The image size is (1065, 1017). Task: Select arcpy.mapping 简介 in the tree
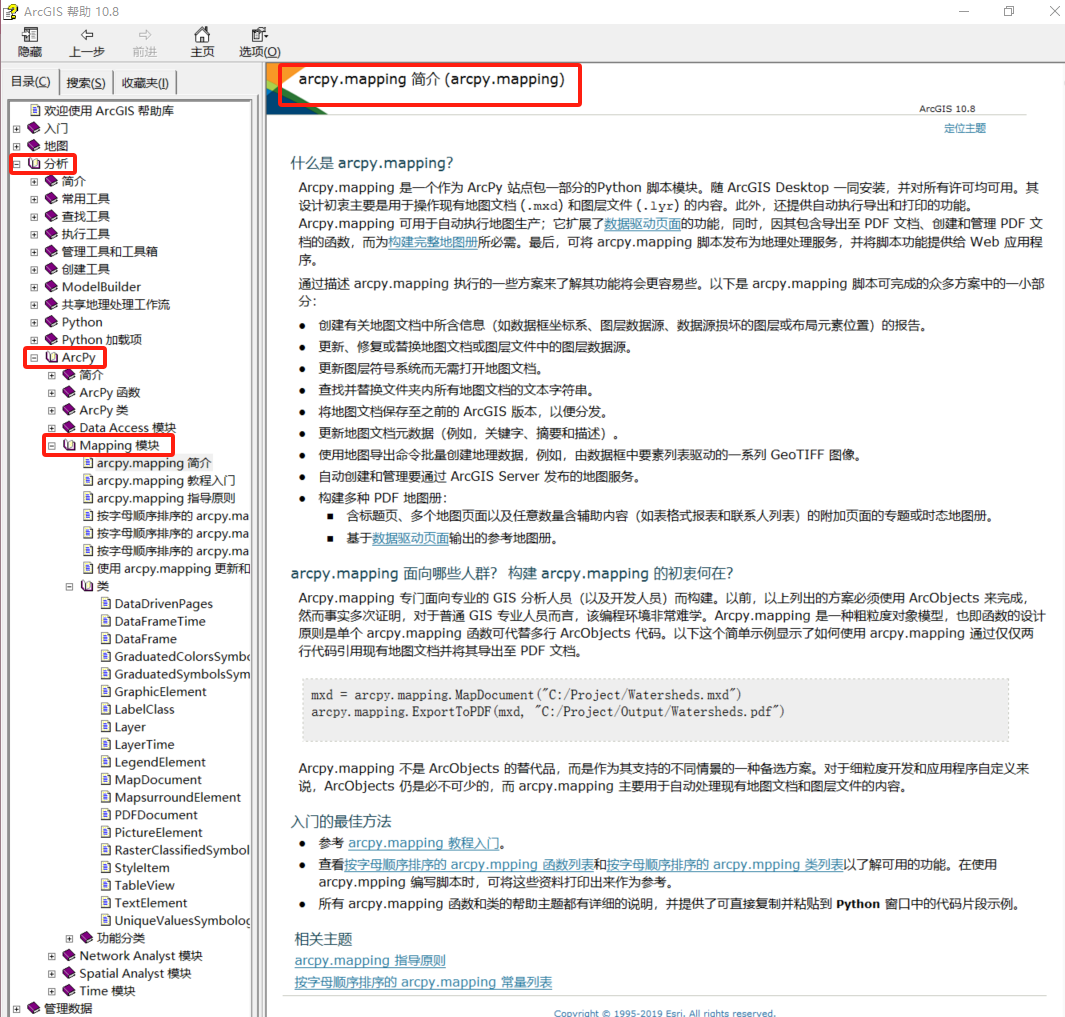[154, 463]
